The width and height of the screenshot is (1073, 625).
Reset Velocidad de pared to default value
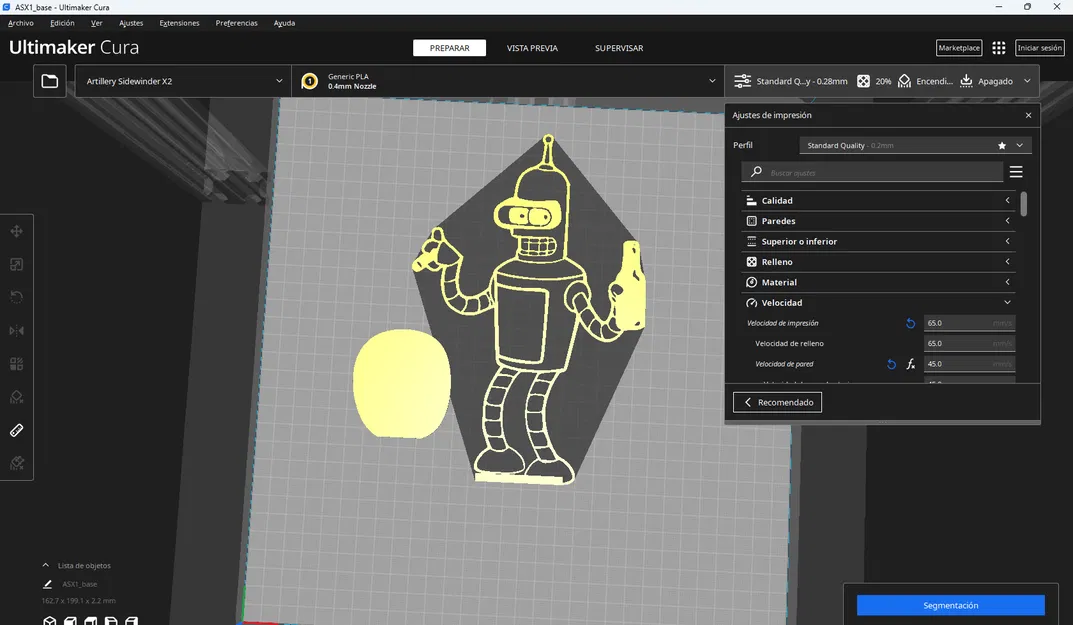coord(891,364)
